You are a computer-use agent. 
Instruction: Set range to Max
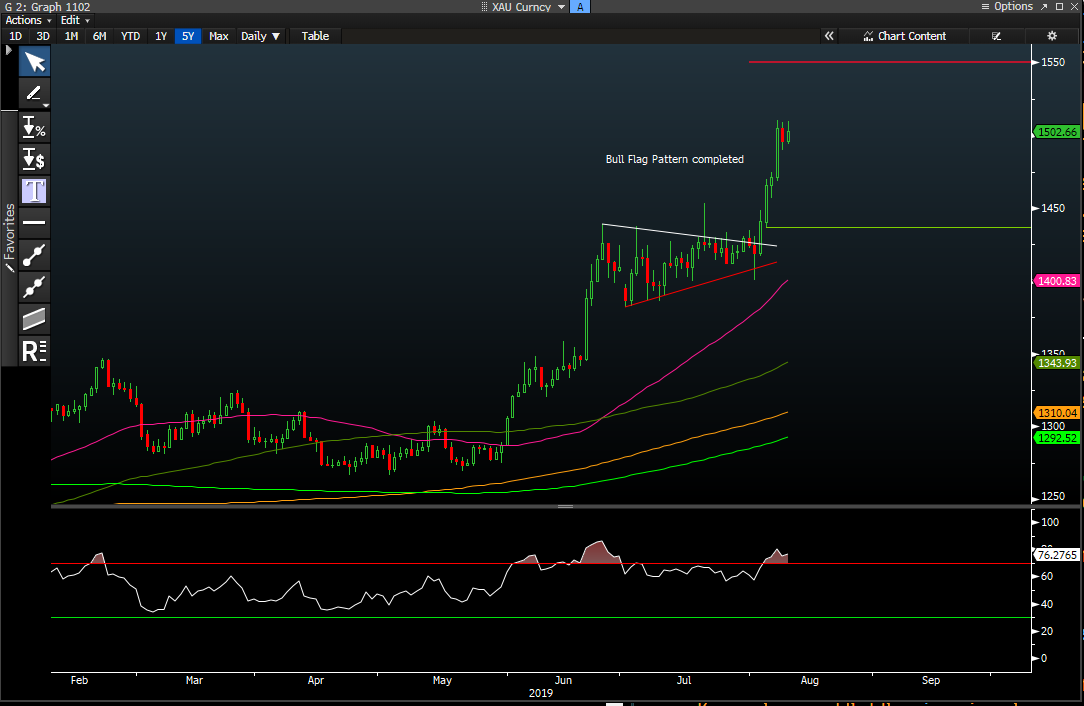(x=218, y=36)
